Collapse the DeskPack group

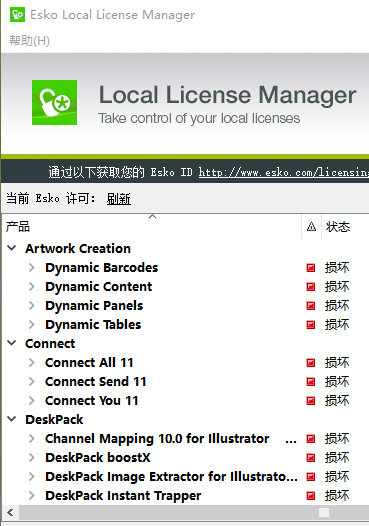12,419
